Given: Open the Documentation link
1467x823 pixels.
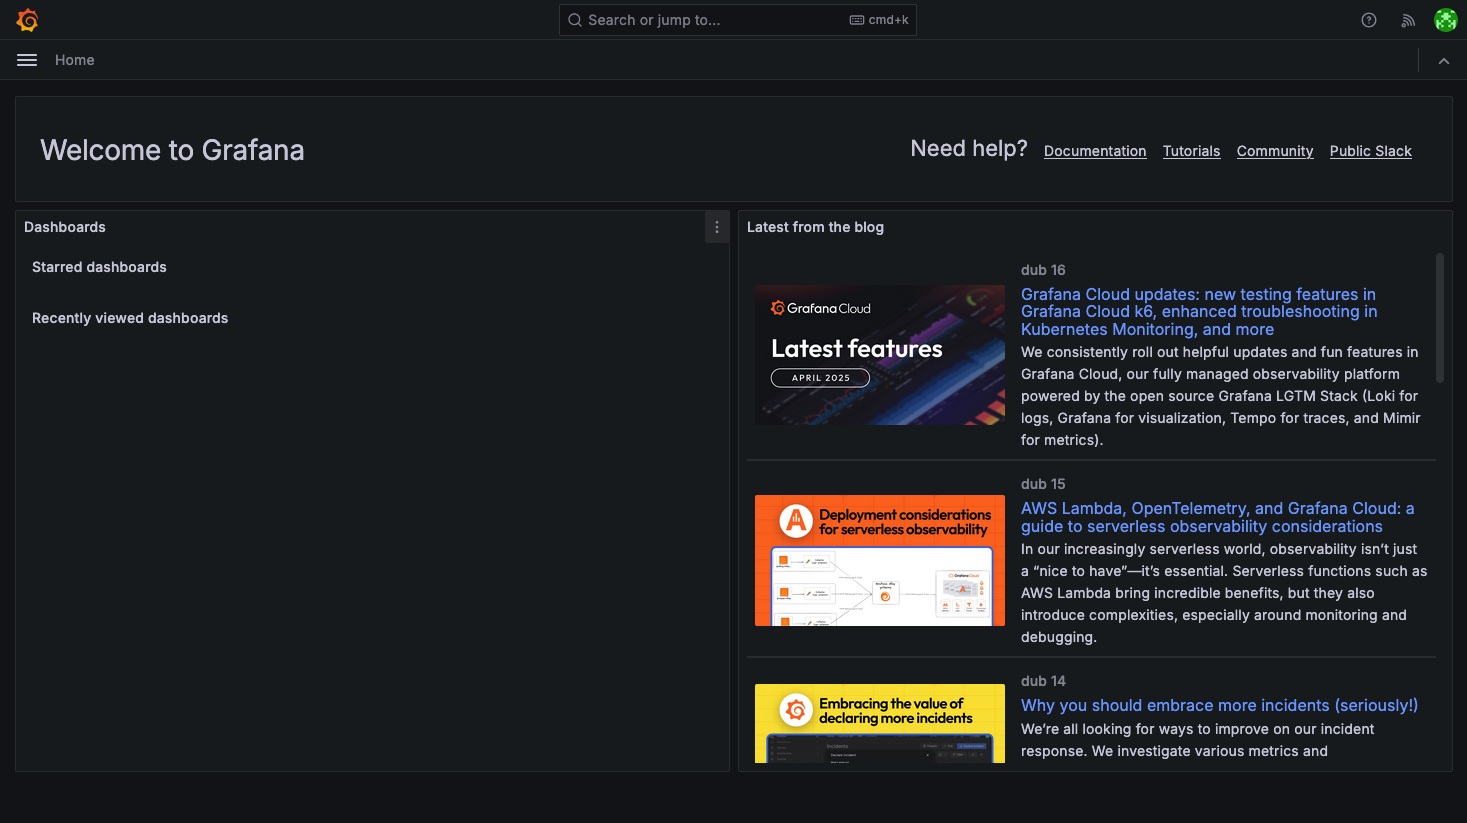Looking at the screenshot, I should 1095,151.
